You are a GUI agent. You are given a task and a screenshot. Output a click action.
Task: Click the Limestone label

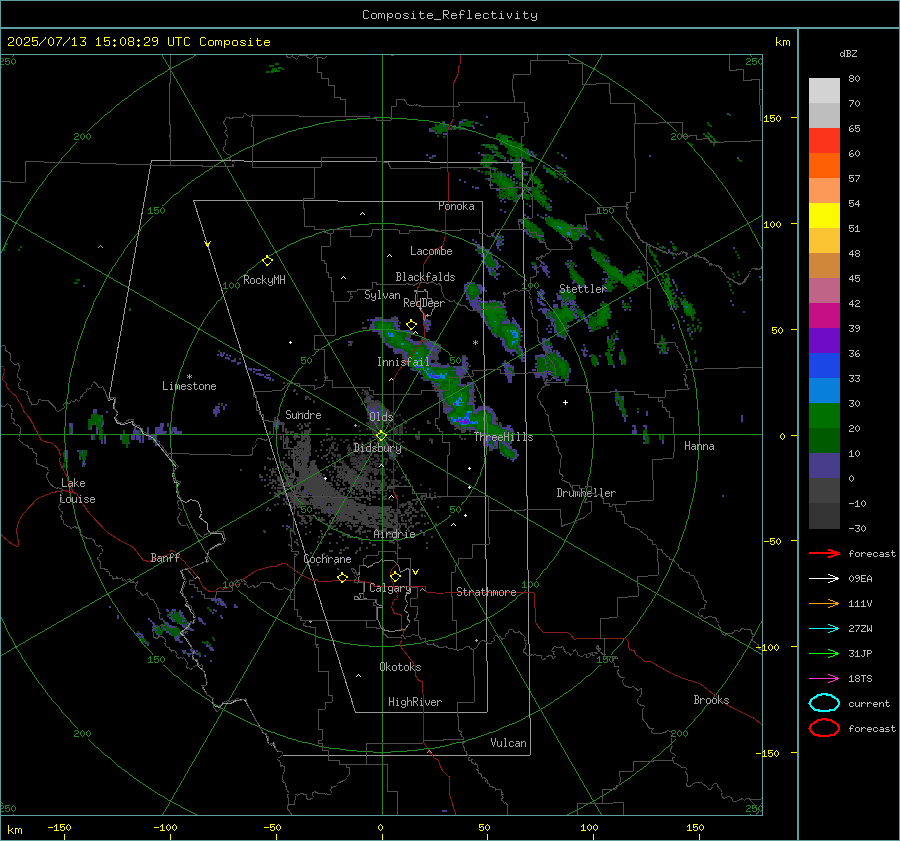(x=189, y=386)
